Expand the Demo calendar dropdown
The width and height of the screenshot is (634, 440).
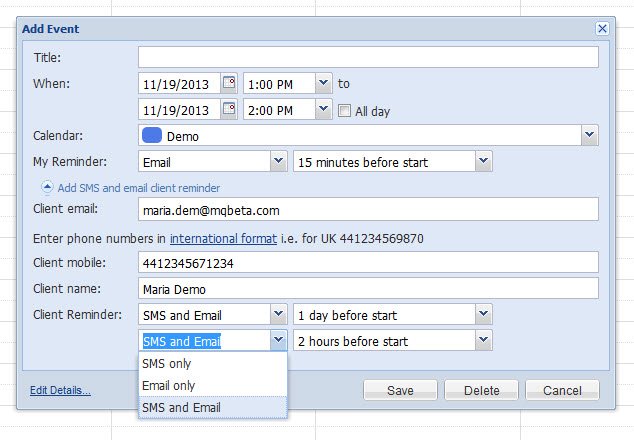590,135
